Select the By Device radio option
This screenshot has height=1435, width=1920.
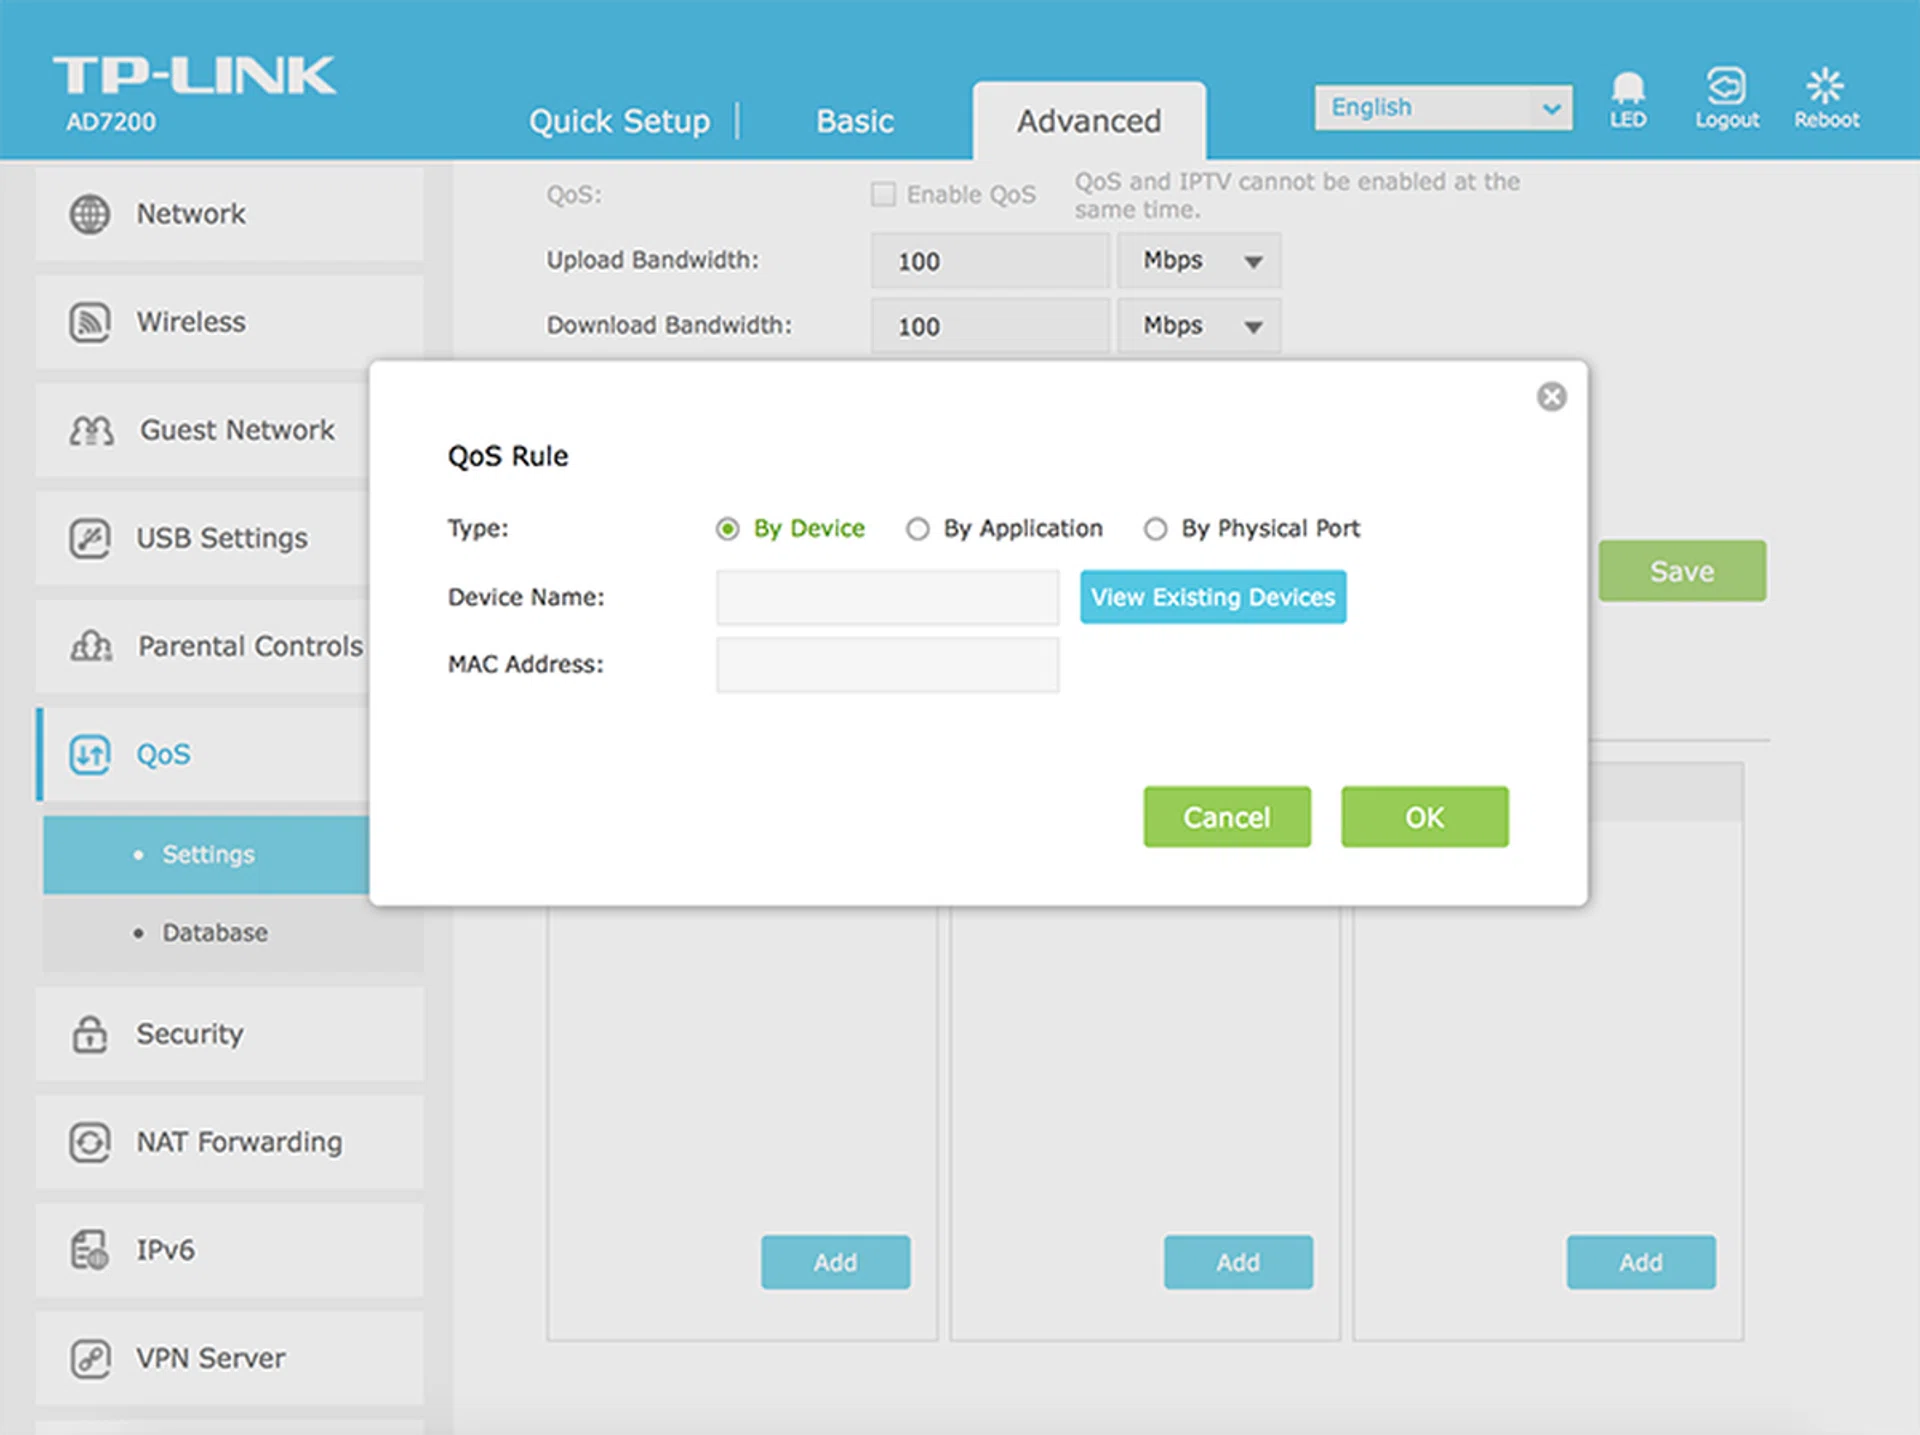tap(728, 529)
